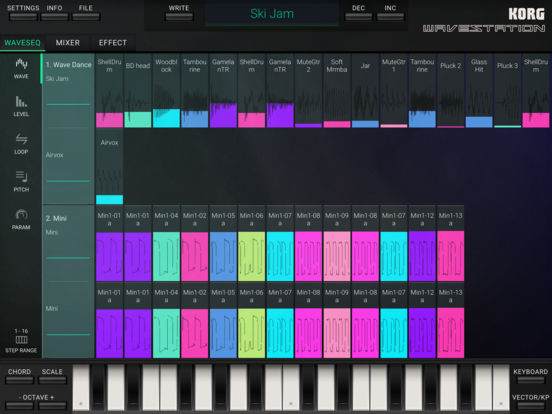Select the WAVE icon in sidebar
The image size is (552, 414).
click(21, 68)
